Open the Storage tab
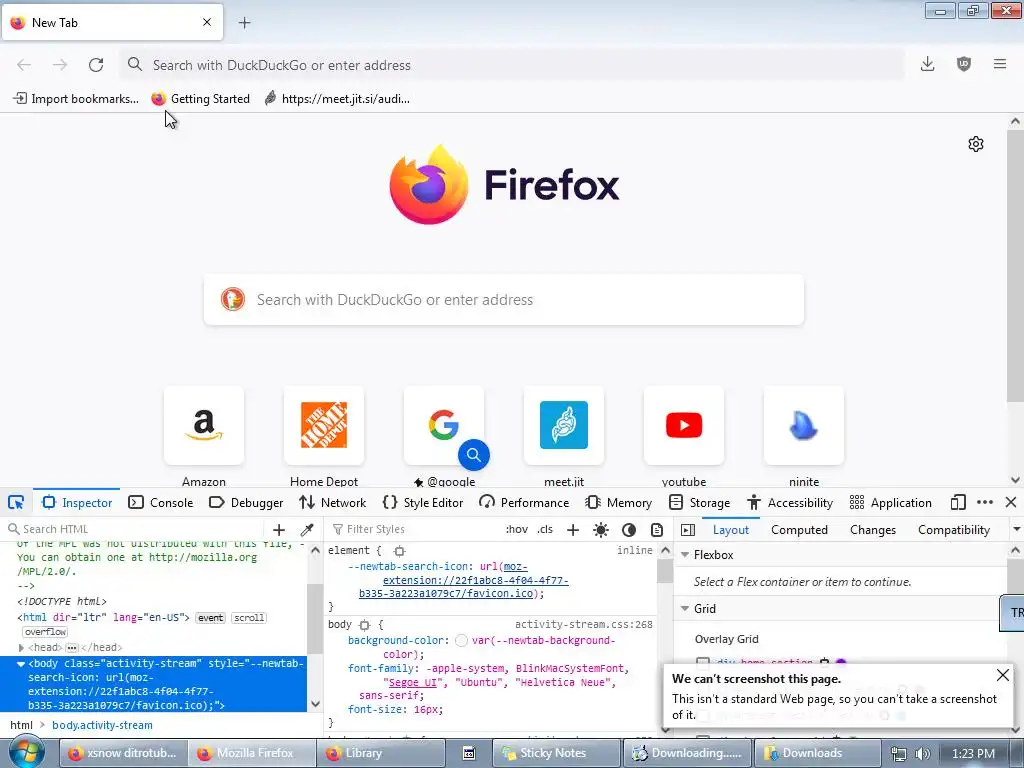The width and height of the screenshot is (1024, 768). 699,502
